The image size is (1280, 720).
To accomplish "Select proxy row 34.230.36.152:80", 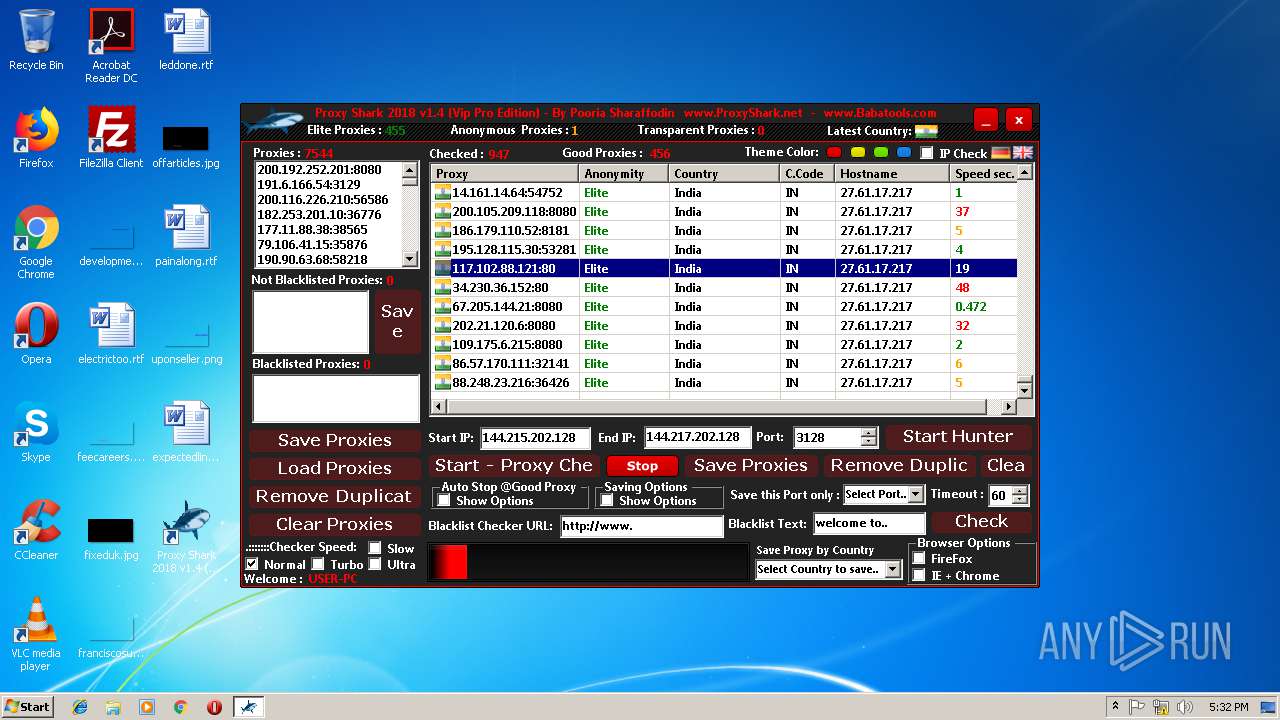I will point(724,288).
